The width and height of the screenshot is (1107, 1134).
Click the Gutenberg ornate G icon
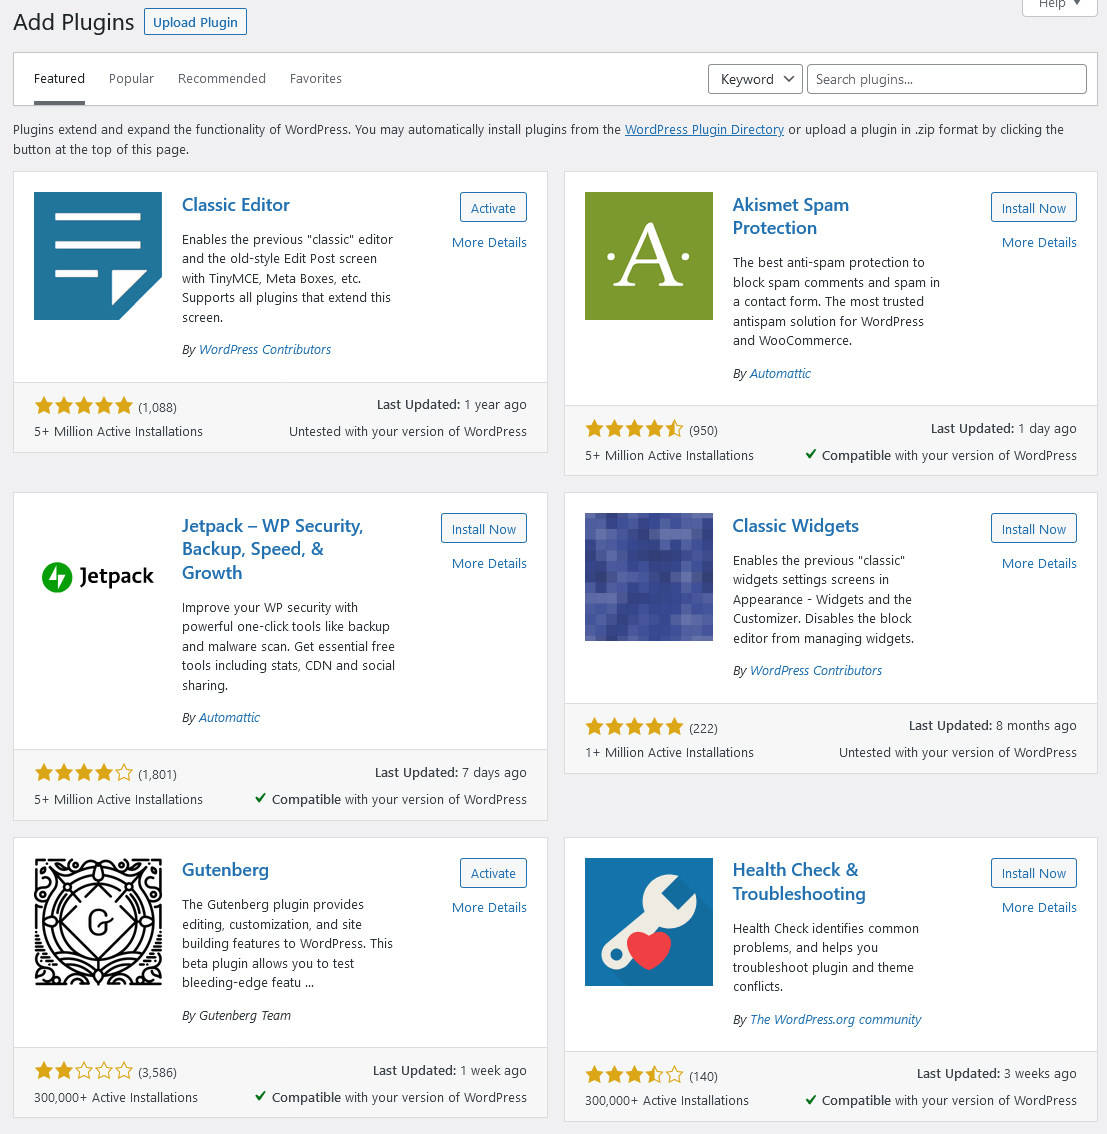pos(97,922)
